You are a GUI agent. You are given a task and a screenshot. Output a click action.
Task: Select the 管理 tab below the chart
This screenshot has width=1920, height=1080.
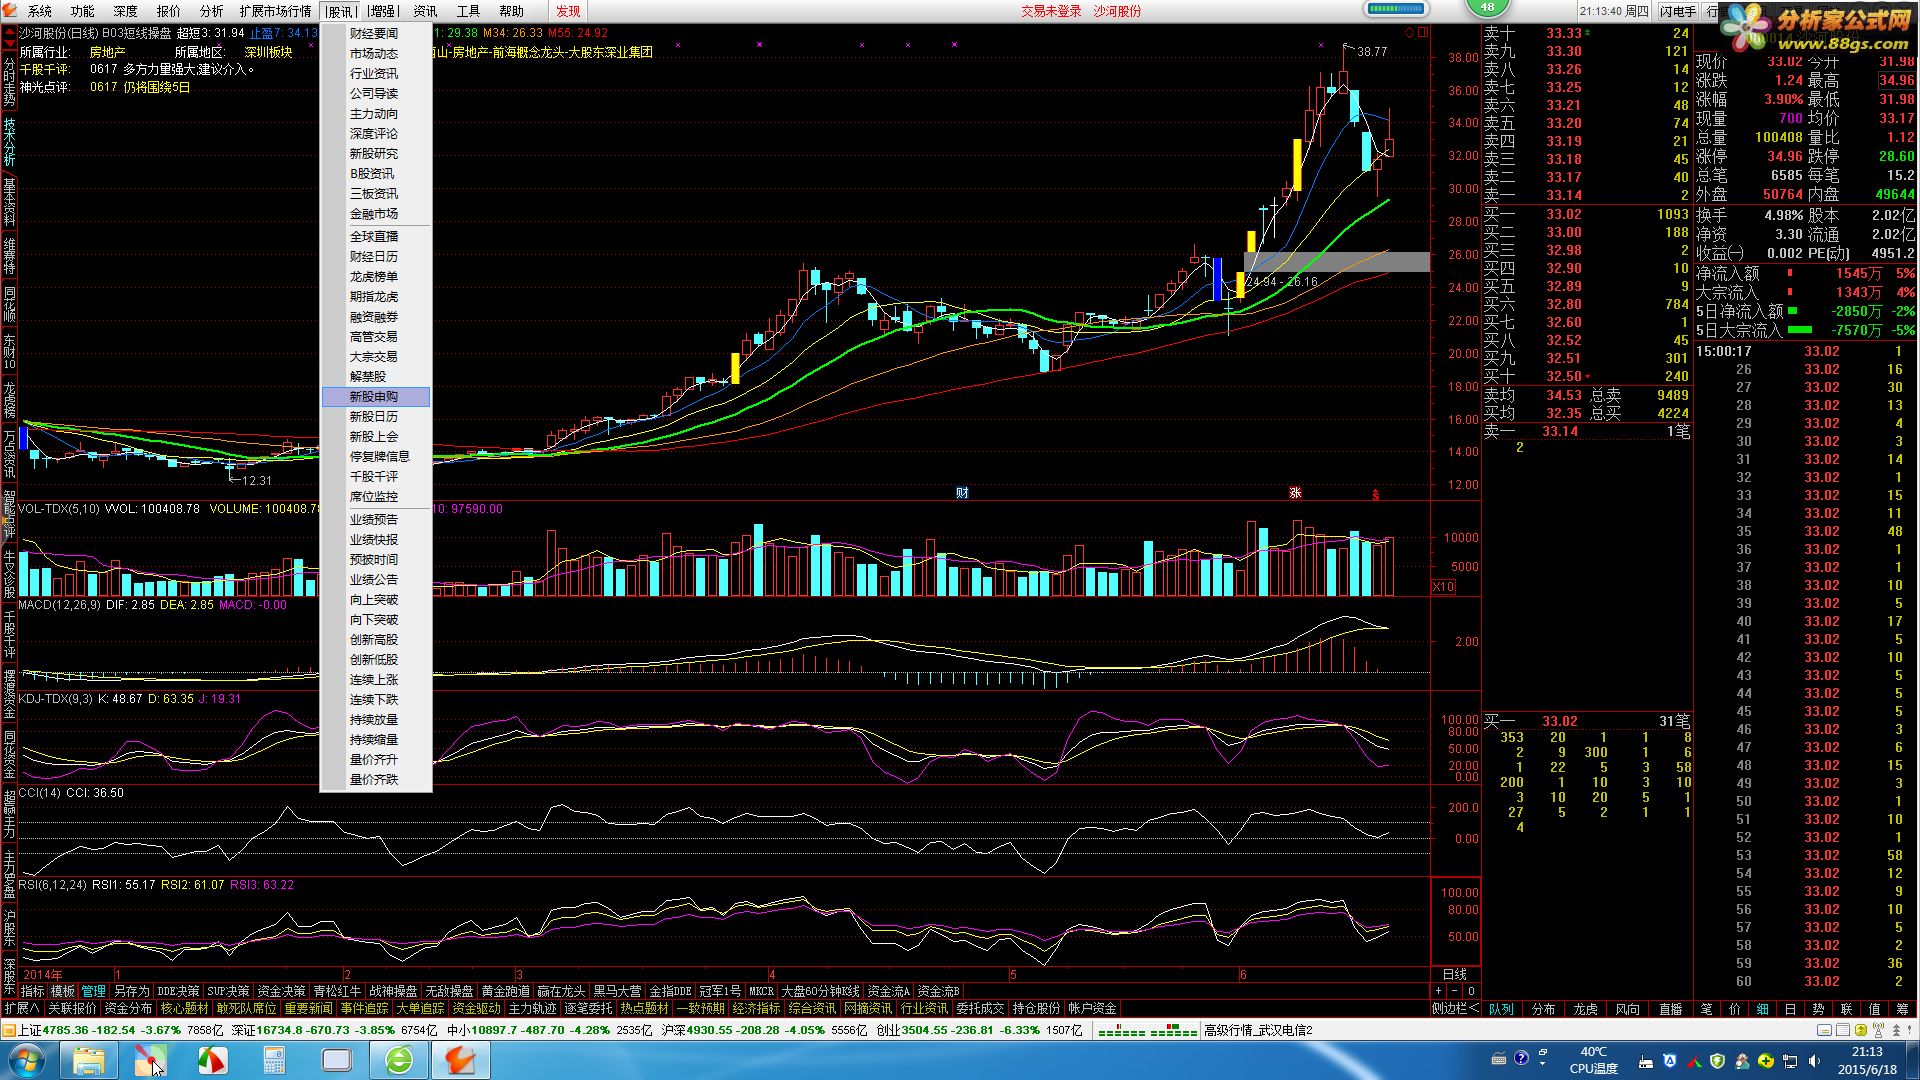[x=93, y=991]
